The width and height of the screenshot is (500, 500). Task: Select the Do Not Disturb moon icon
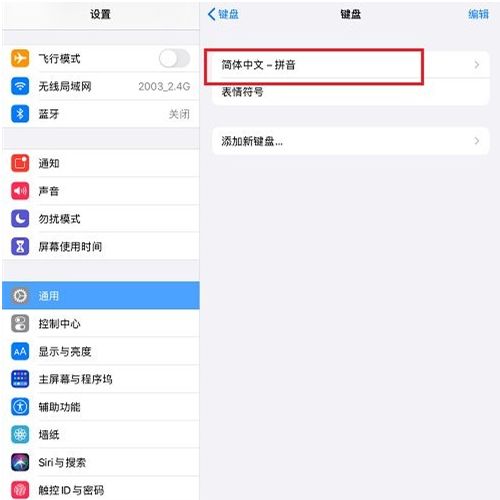[20, 219]
